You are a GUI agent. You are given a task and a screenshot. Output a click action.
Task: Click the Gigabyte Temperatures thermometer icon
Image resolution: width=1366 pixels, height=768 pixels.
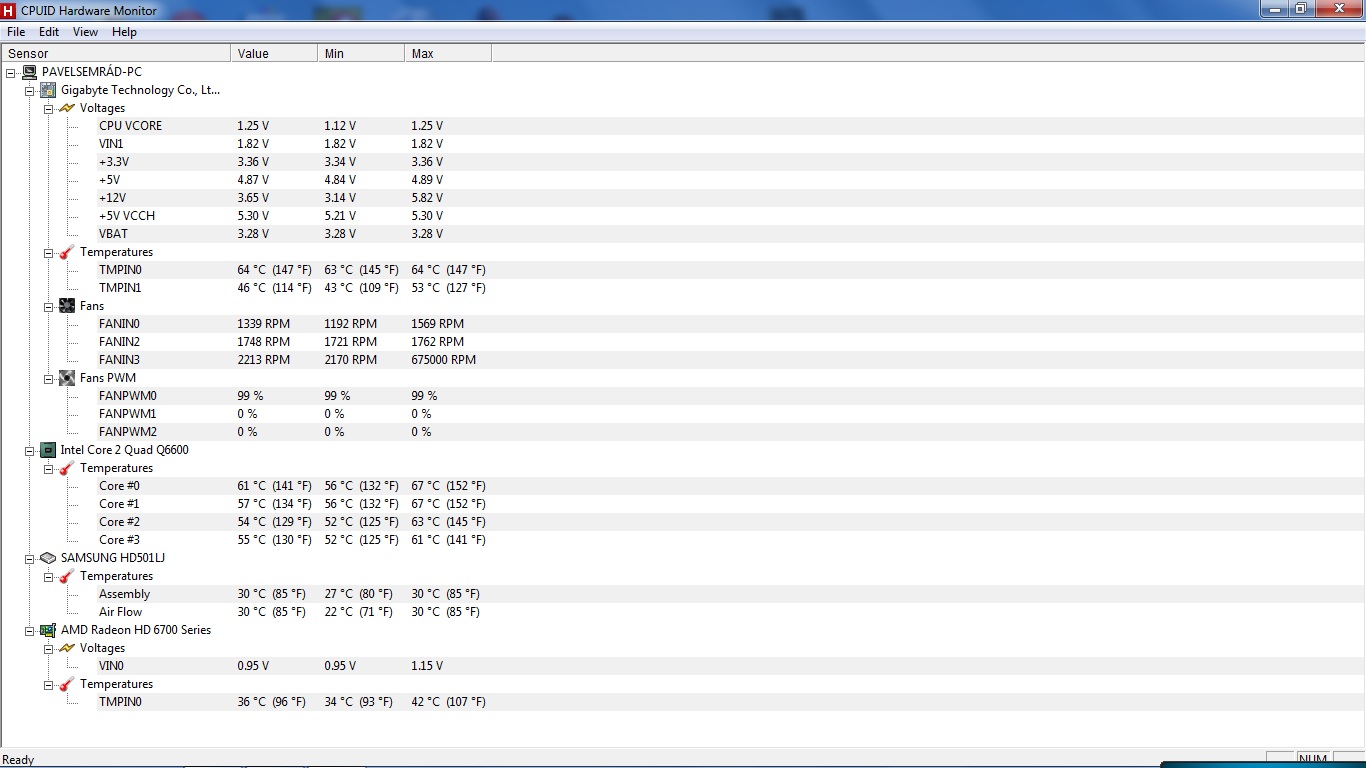[x=67, y=252]
